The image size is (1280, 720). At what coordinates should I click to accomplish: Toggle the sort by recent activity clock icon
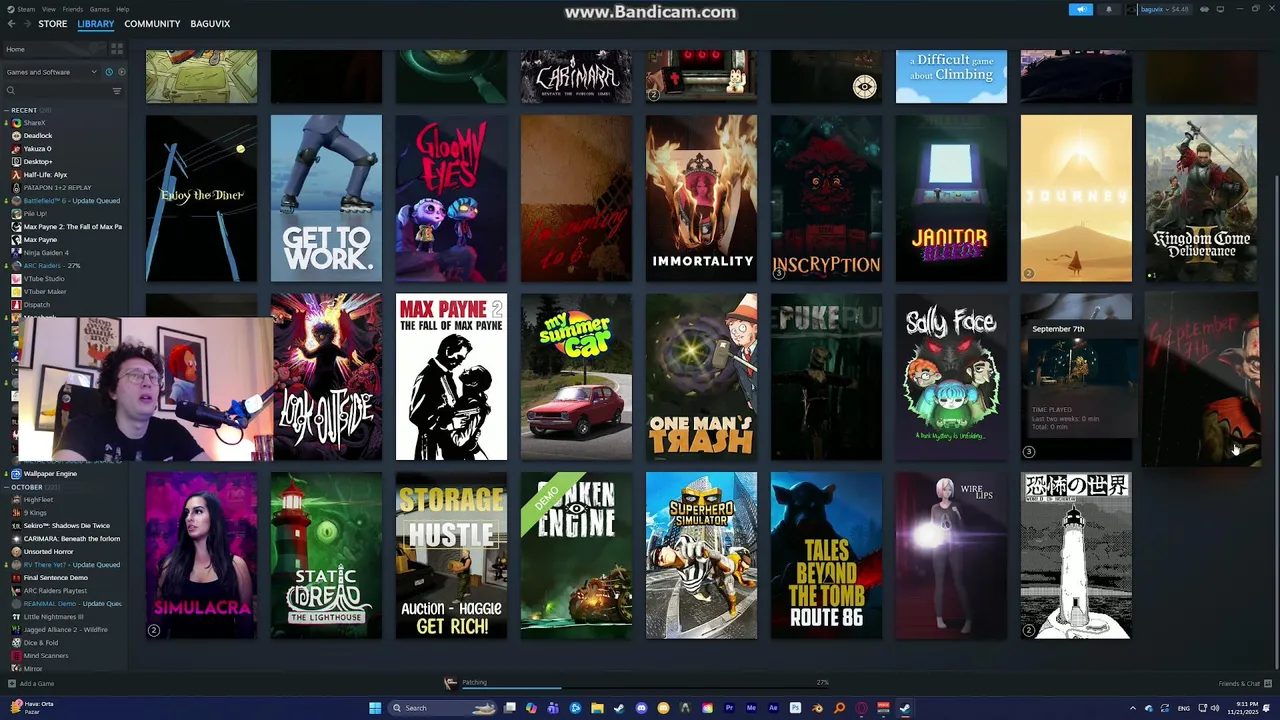[109, 72]
